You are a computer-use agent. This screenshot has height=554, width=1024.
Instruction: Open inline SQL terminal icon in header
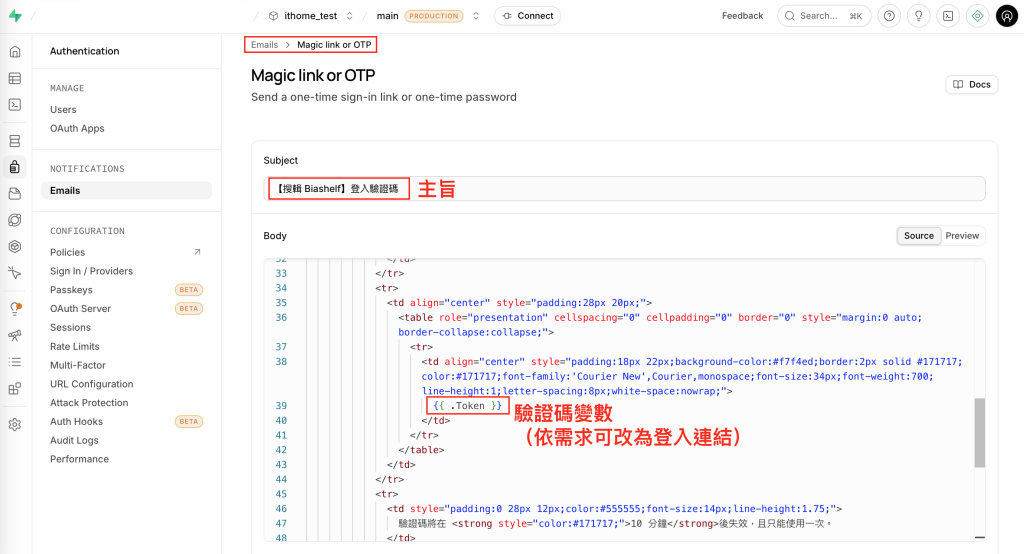coord(948,16)
